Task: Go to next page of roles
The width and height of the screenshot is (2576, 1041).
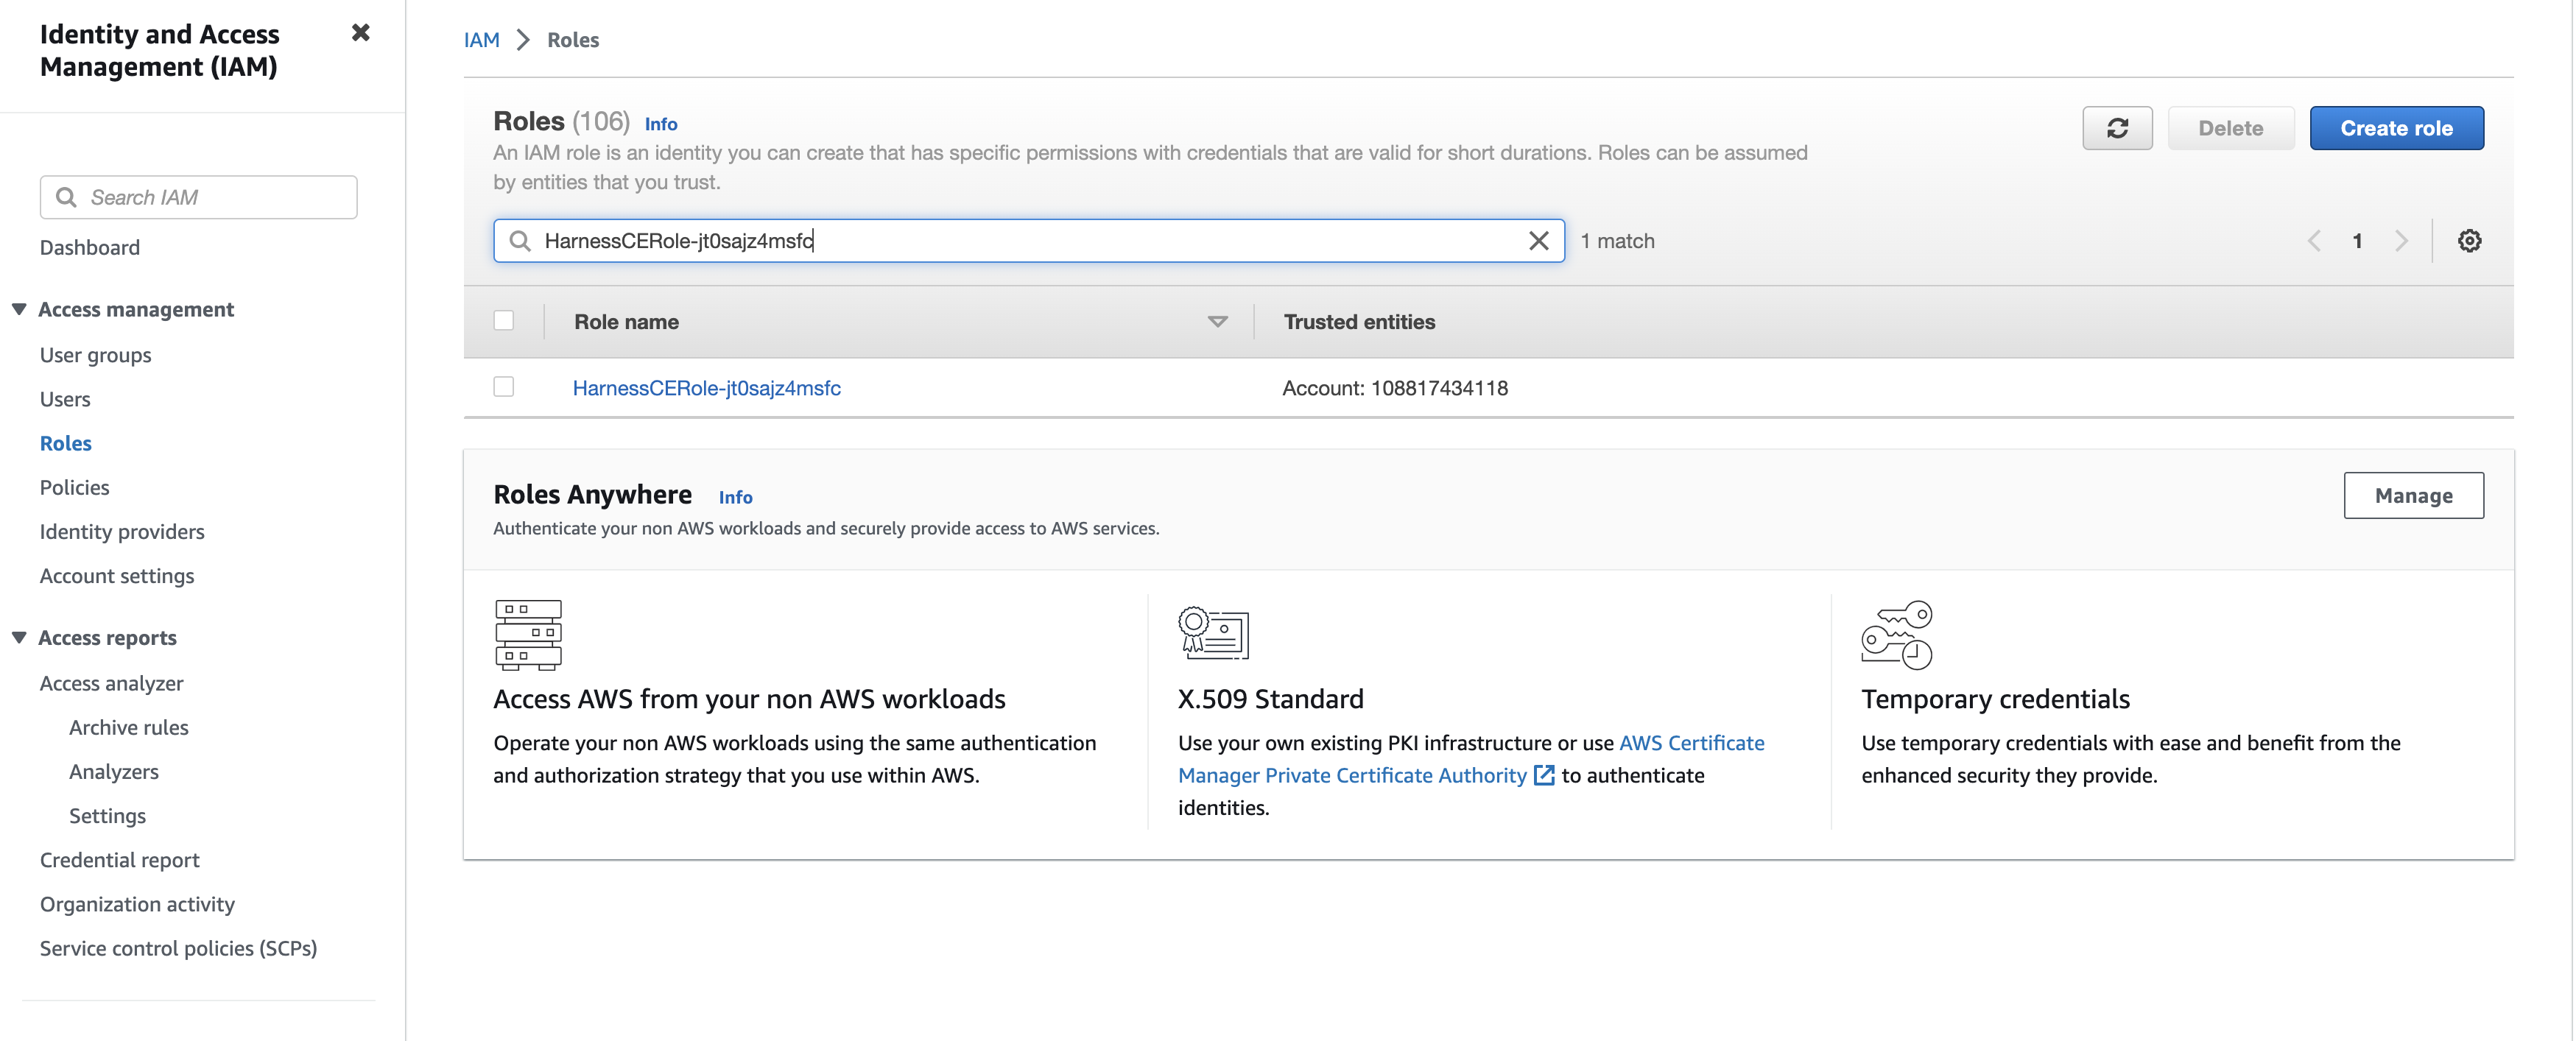Action: pos(2400,241)
